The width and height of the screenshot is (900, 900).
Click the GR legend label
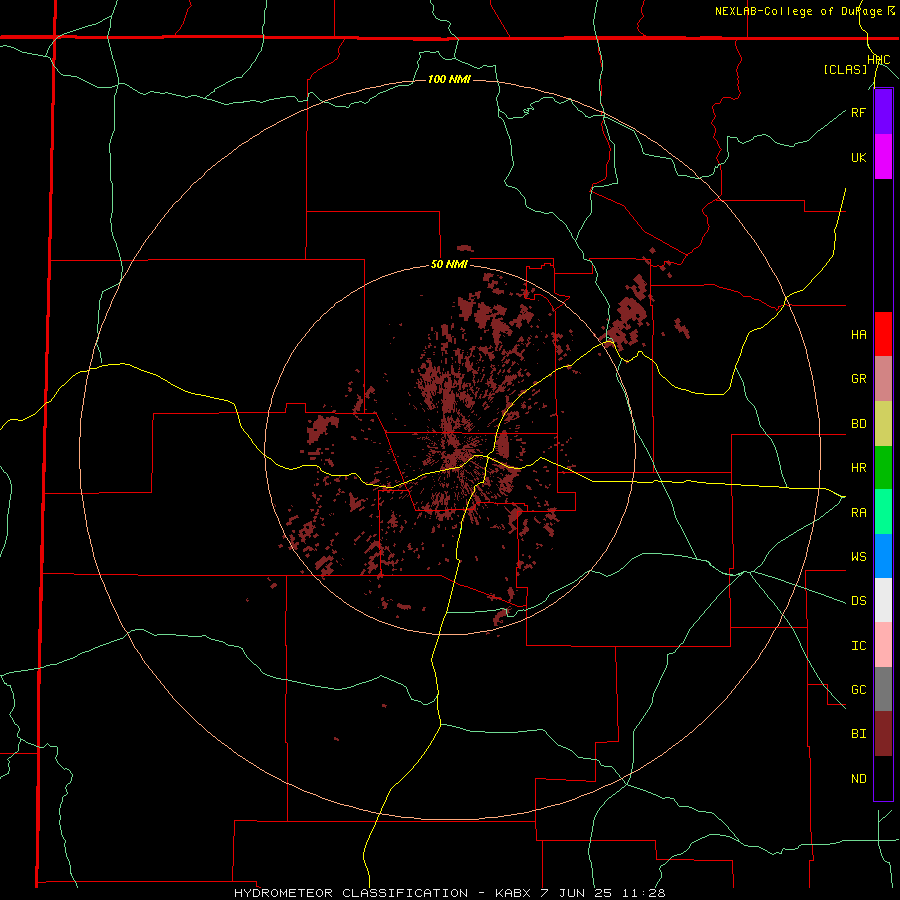pos(858,379)
